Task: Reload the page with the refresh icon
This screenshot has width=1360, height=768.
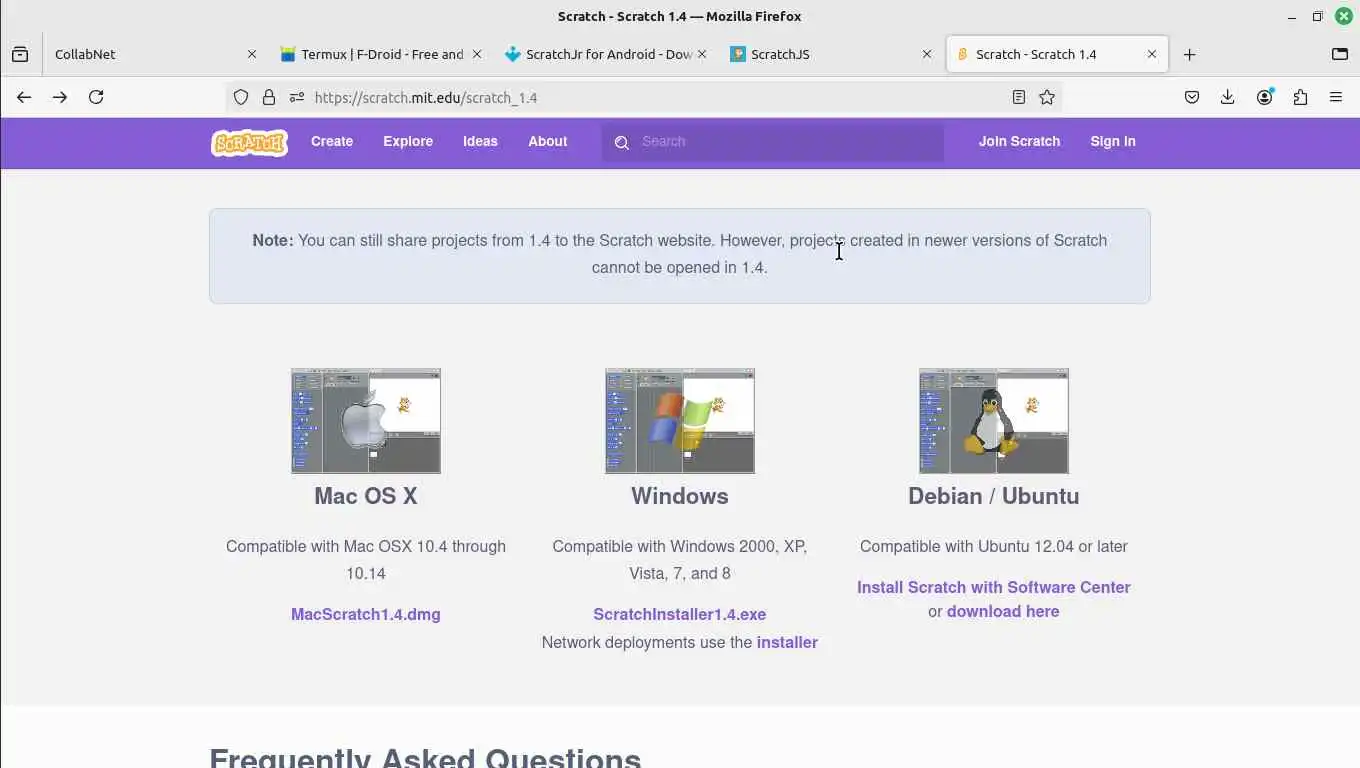Action: (96, 97)
